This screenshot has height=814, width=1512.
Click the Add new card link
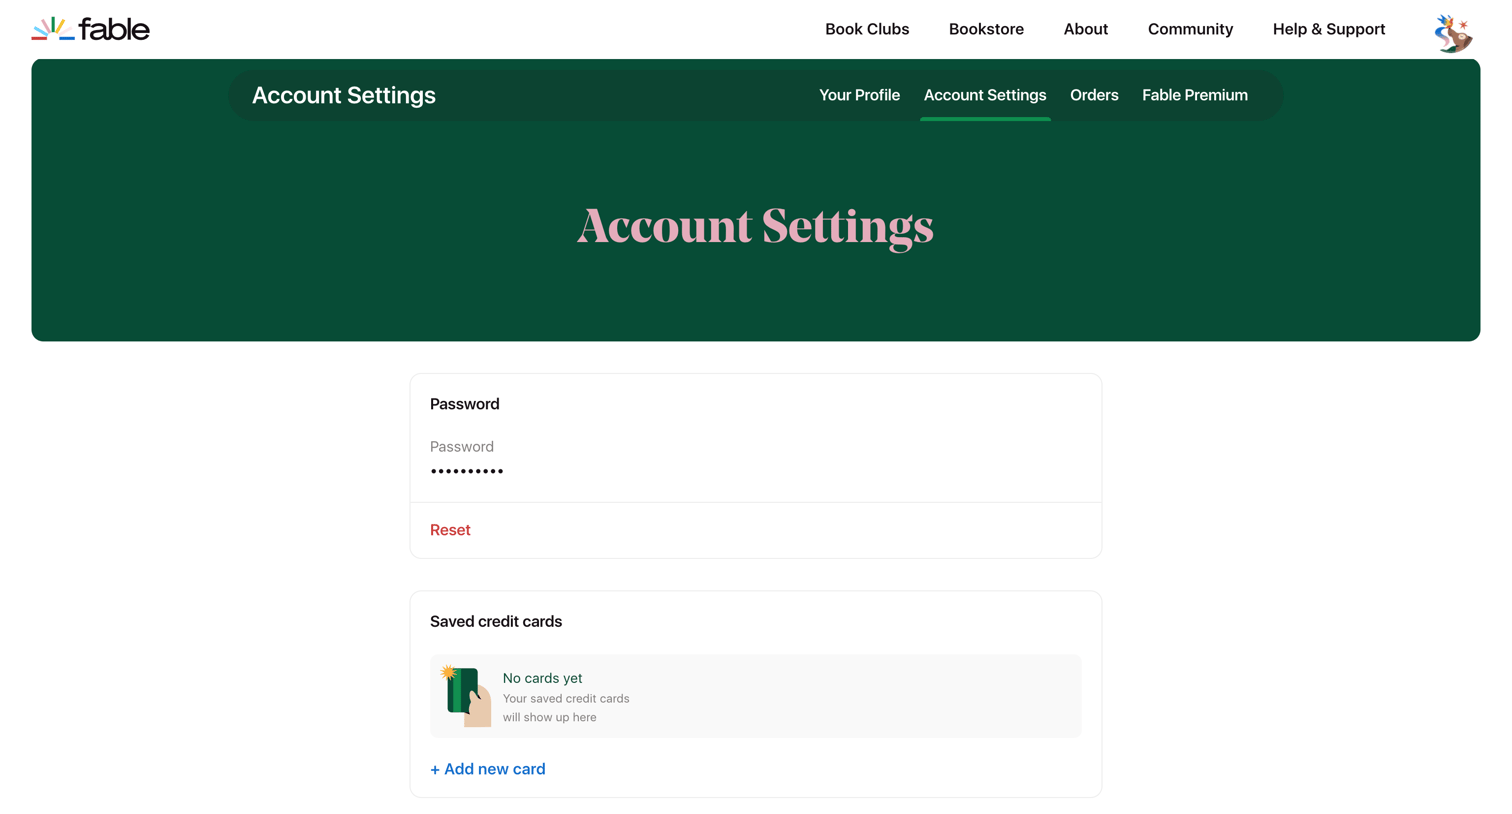(488, 769)
